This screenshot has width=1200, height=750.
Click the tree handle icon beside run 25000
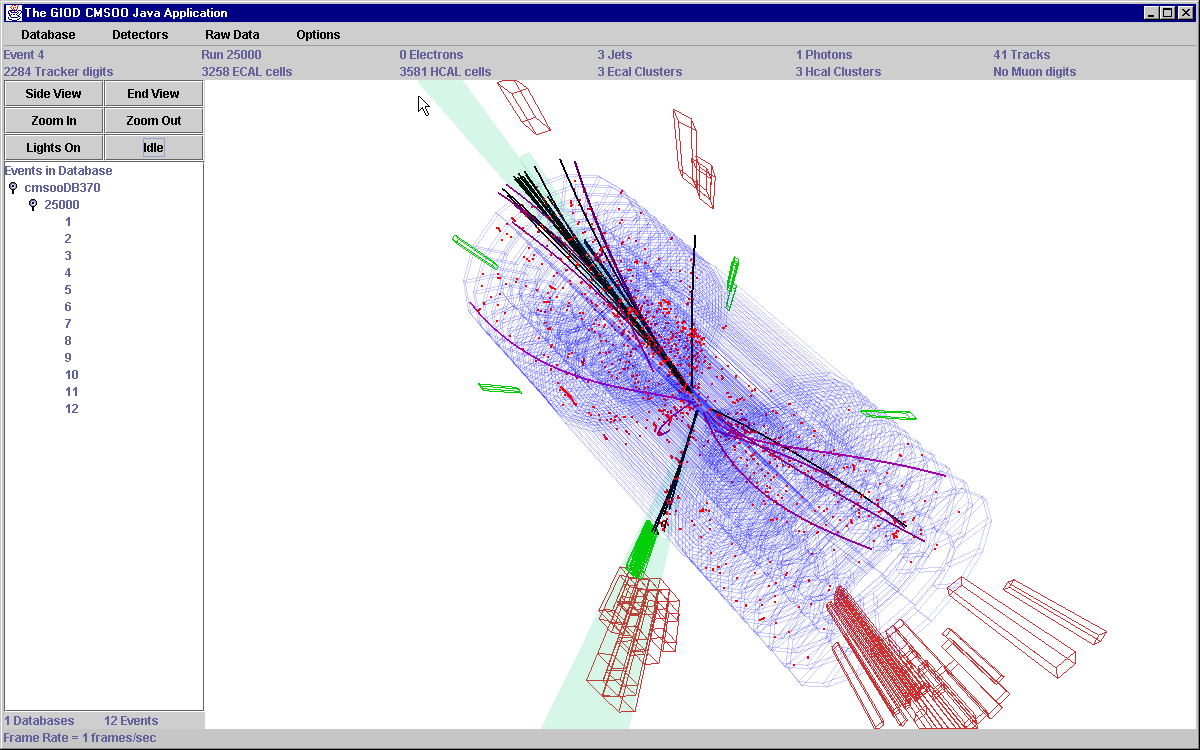(33, 204)
